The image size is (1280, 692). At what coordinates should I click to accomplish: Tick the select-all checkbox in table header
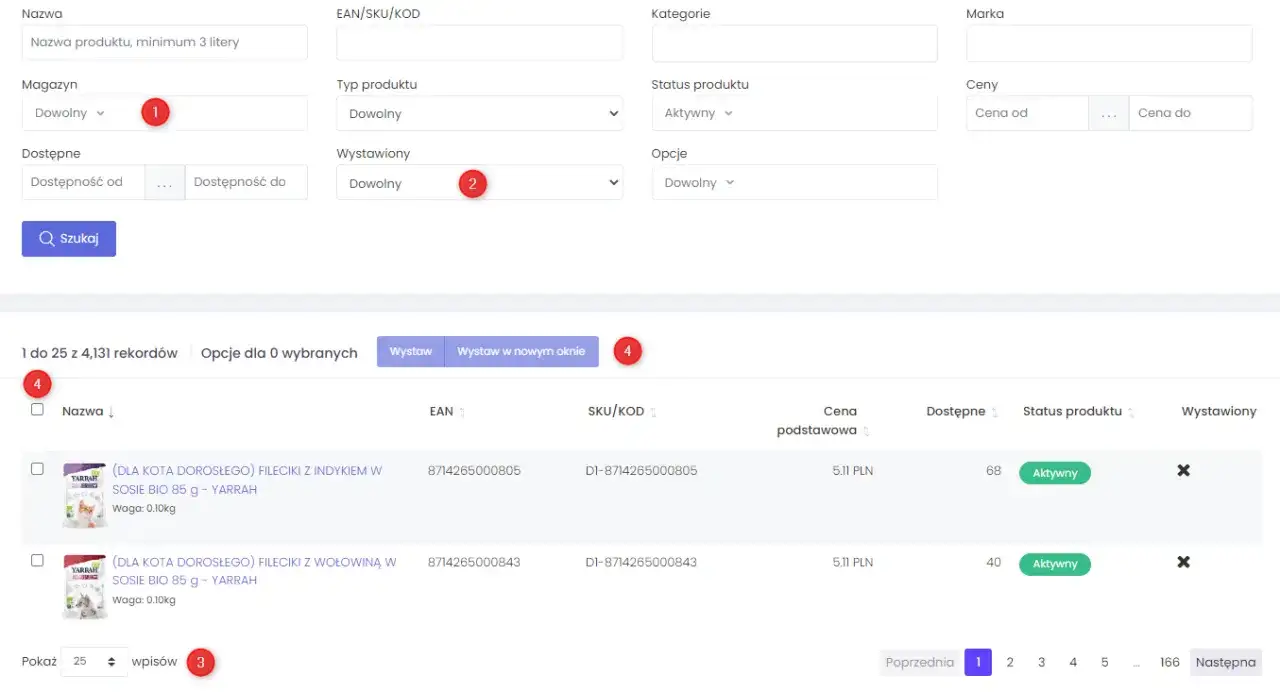(37, 409)
